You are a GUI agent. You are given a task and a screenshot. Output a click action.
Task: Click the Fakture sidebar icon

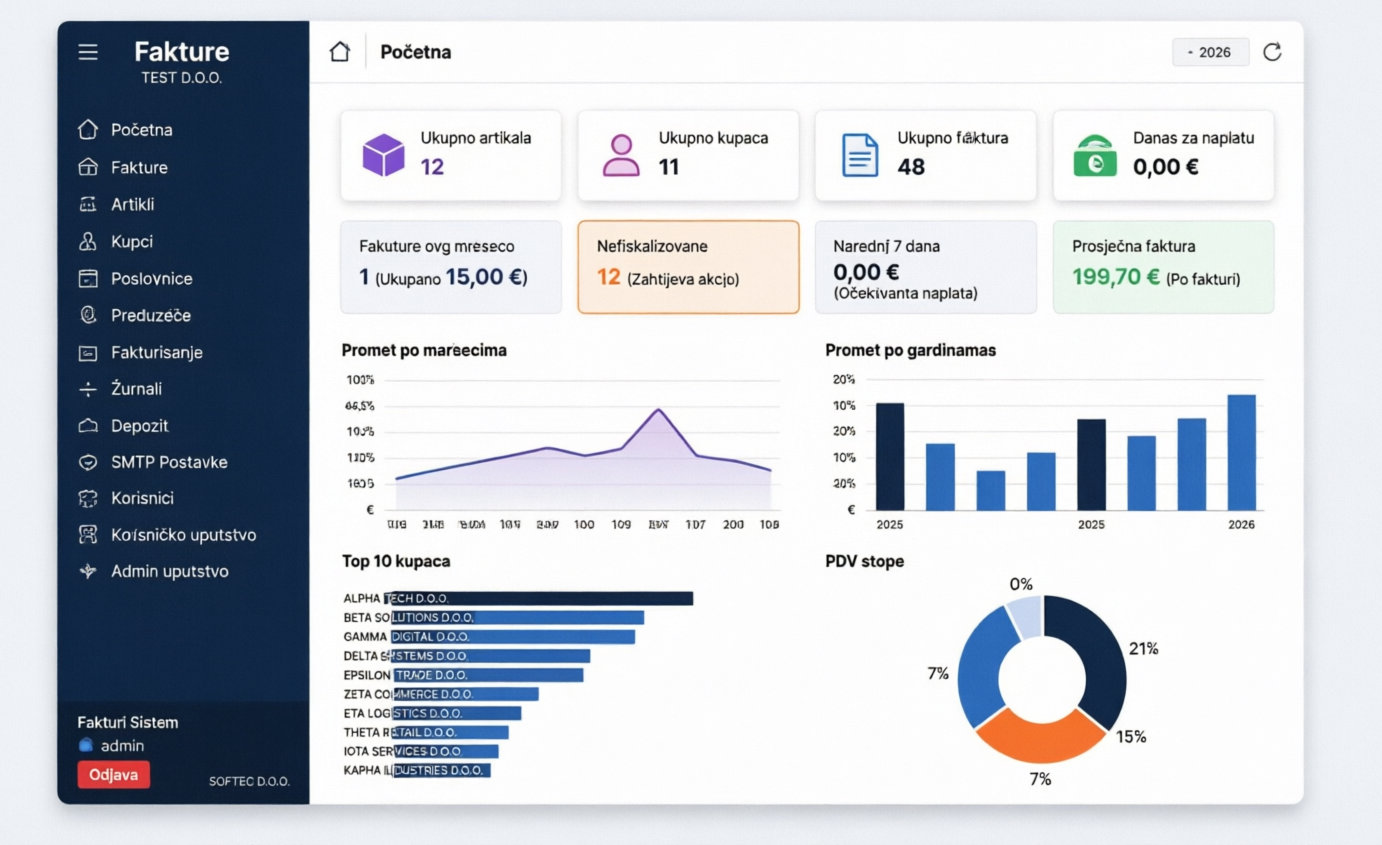coord(88,167)
